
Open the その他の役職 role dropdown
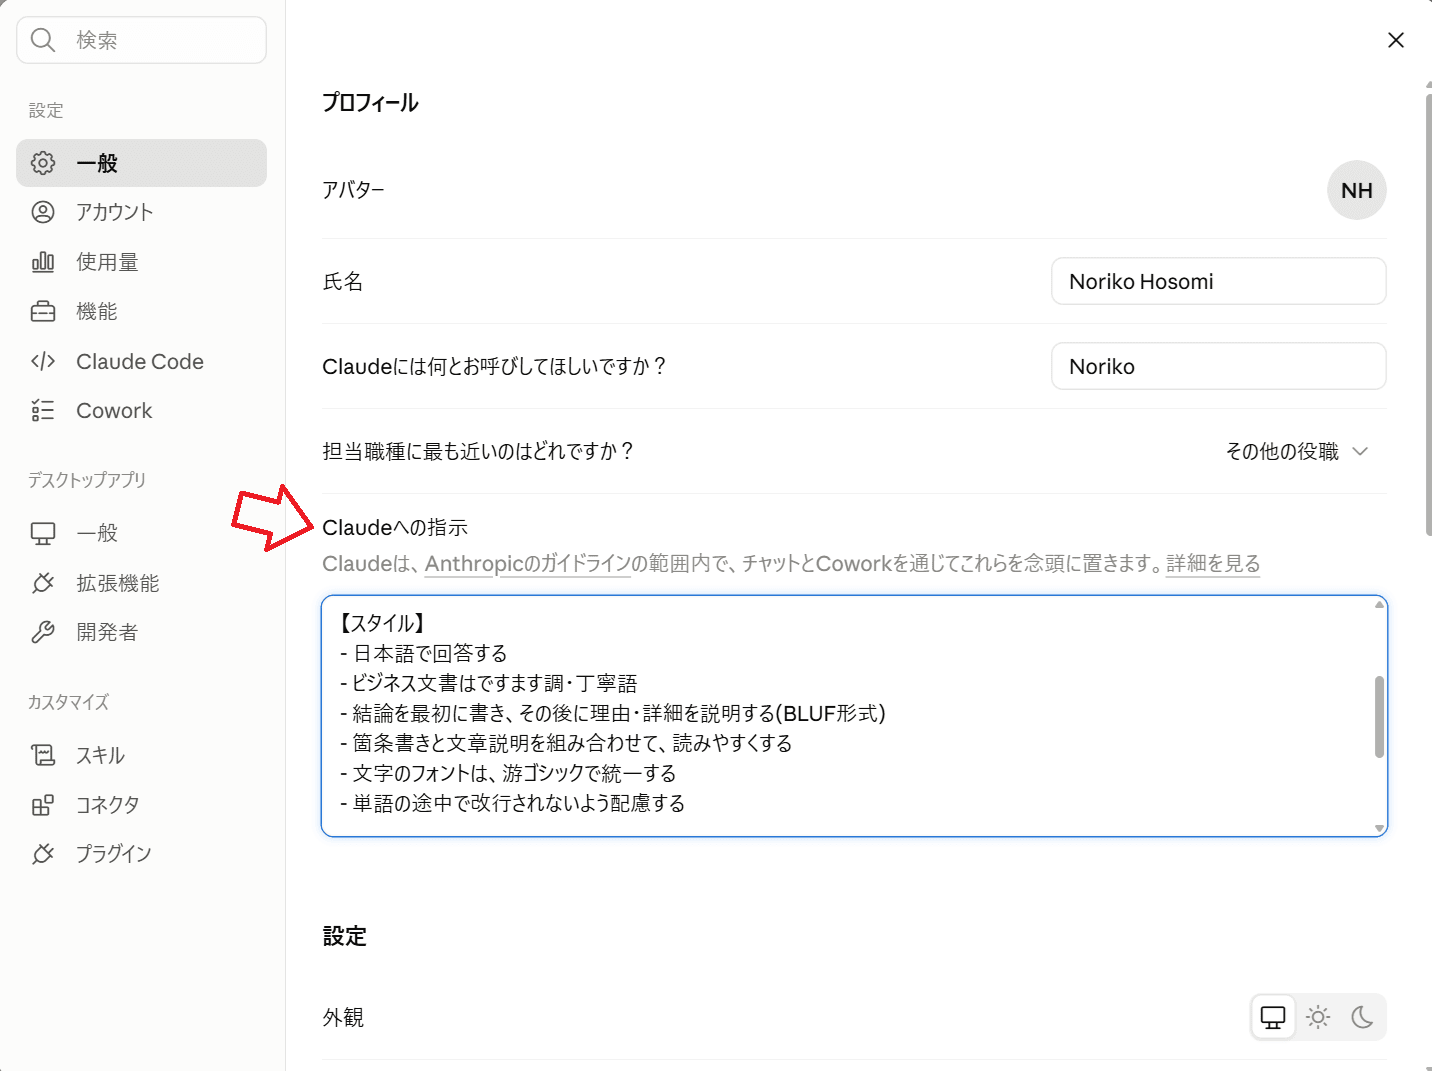click(1297, 451)
